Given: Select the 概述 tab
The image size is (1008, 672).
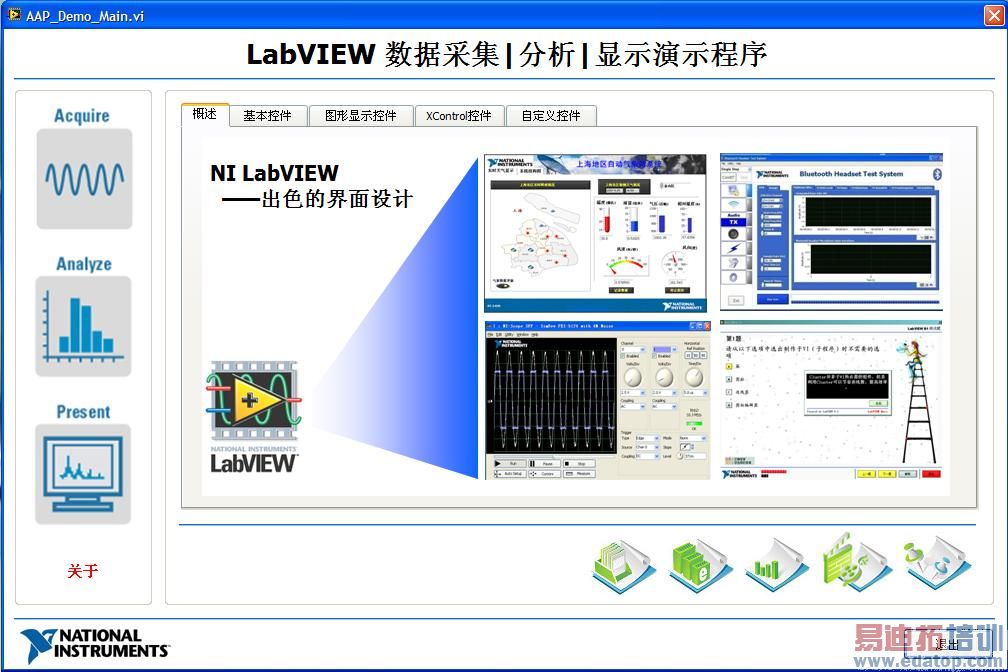Looking at the screenshot, I should point(205,114).
